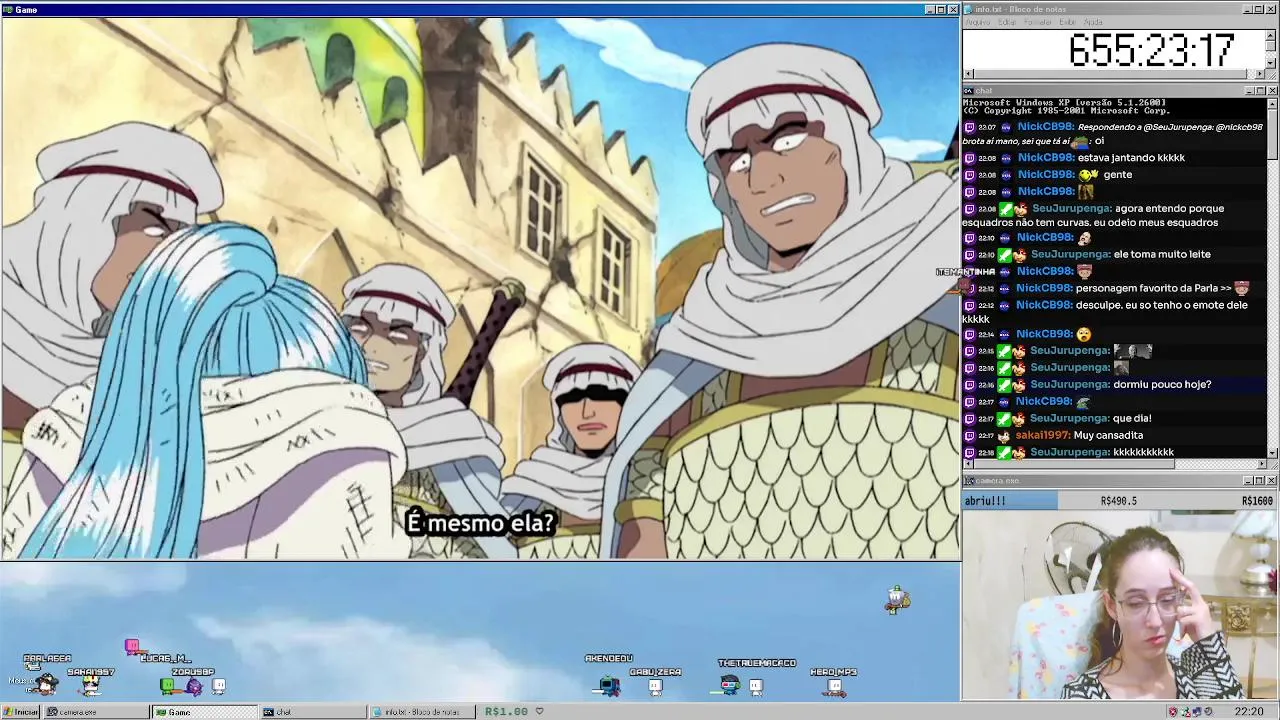
Task: Open the Editar menu in Bloco de notas
Action: (1007, 22)
